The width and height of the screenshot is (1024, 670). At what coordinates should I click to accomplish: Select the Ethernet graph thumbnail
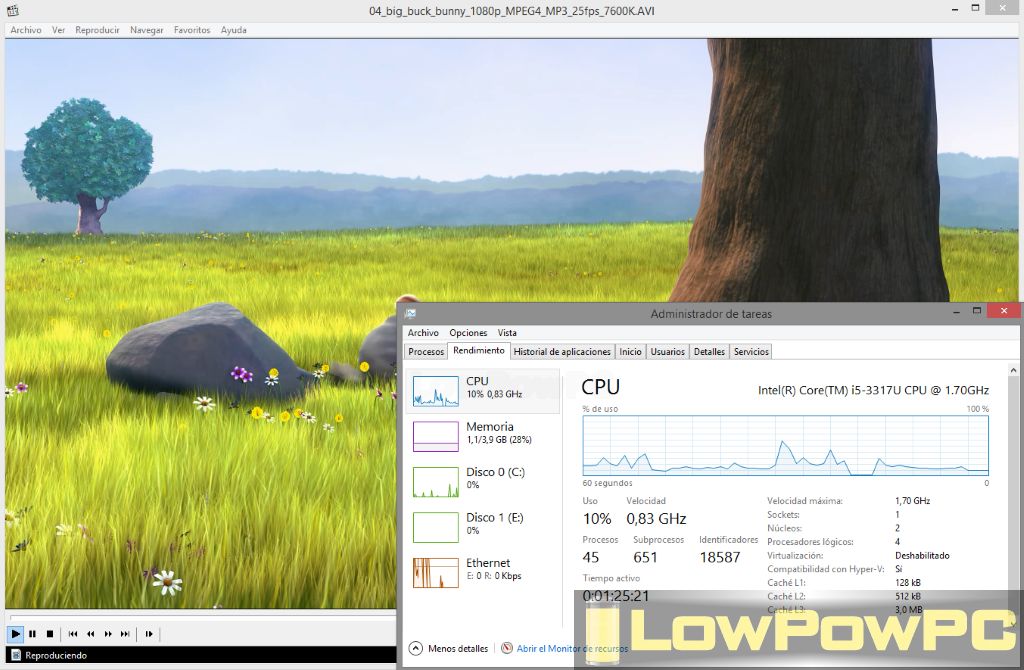[x=436, y=573]
